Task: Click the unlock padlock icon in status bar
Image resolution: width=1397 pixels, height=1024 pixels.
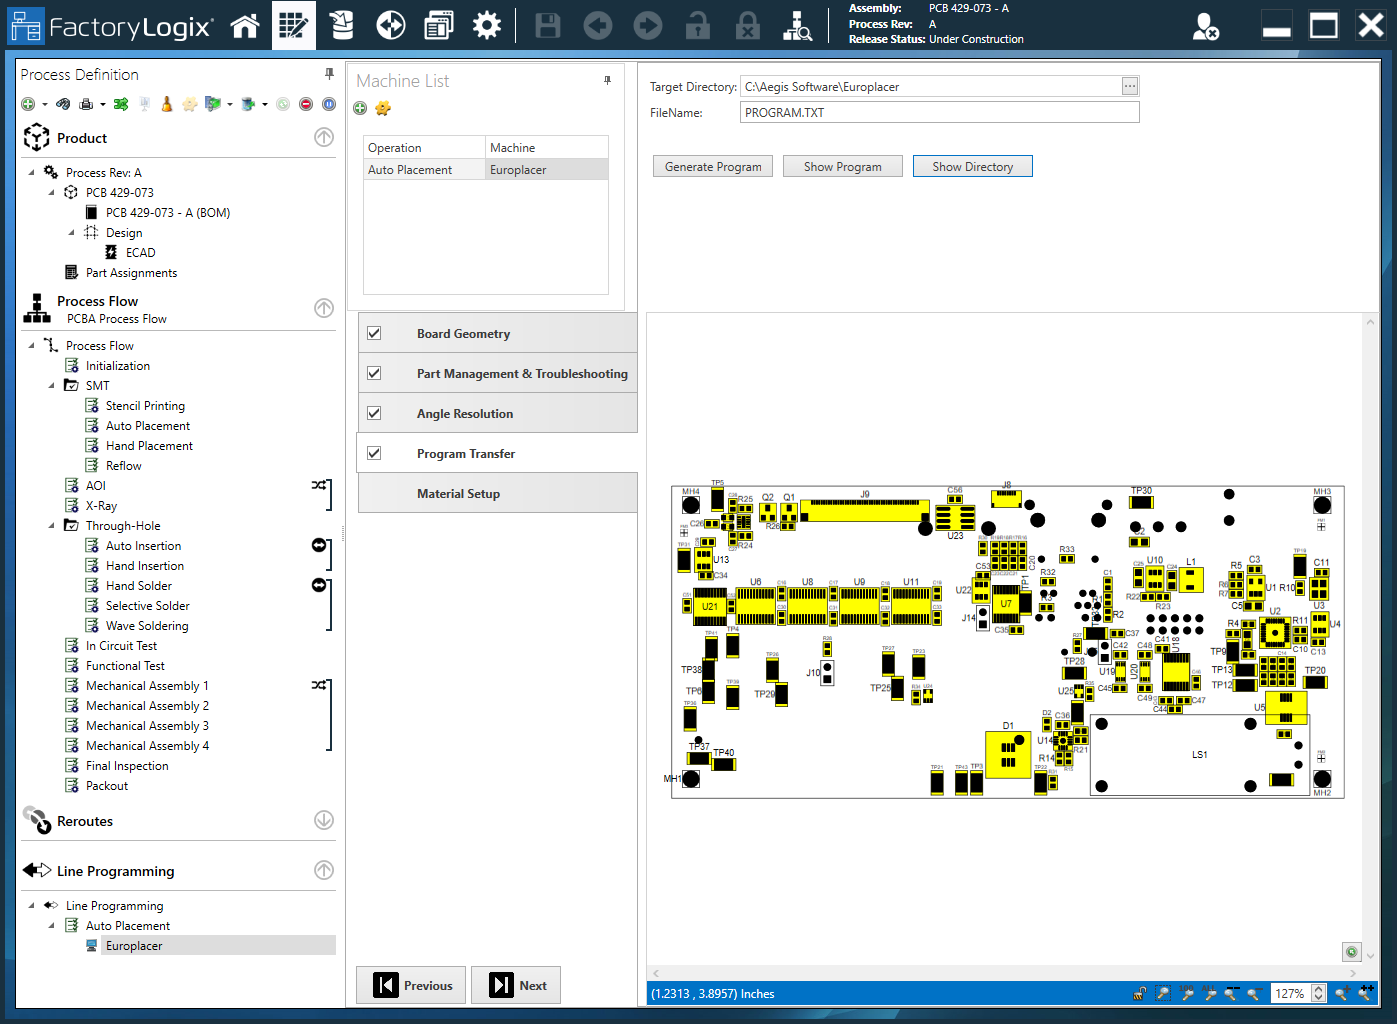Action: (1139, 993)
